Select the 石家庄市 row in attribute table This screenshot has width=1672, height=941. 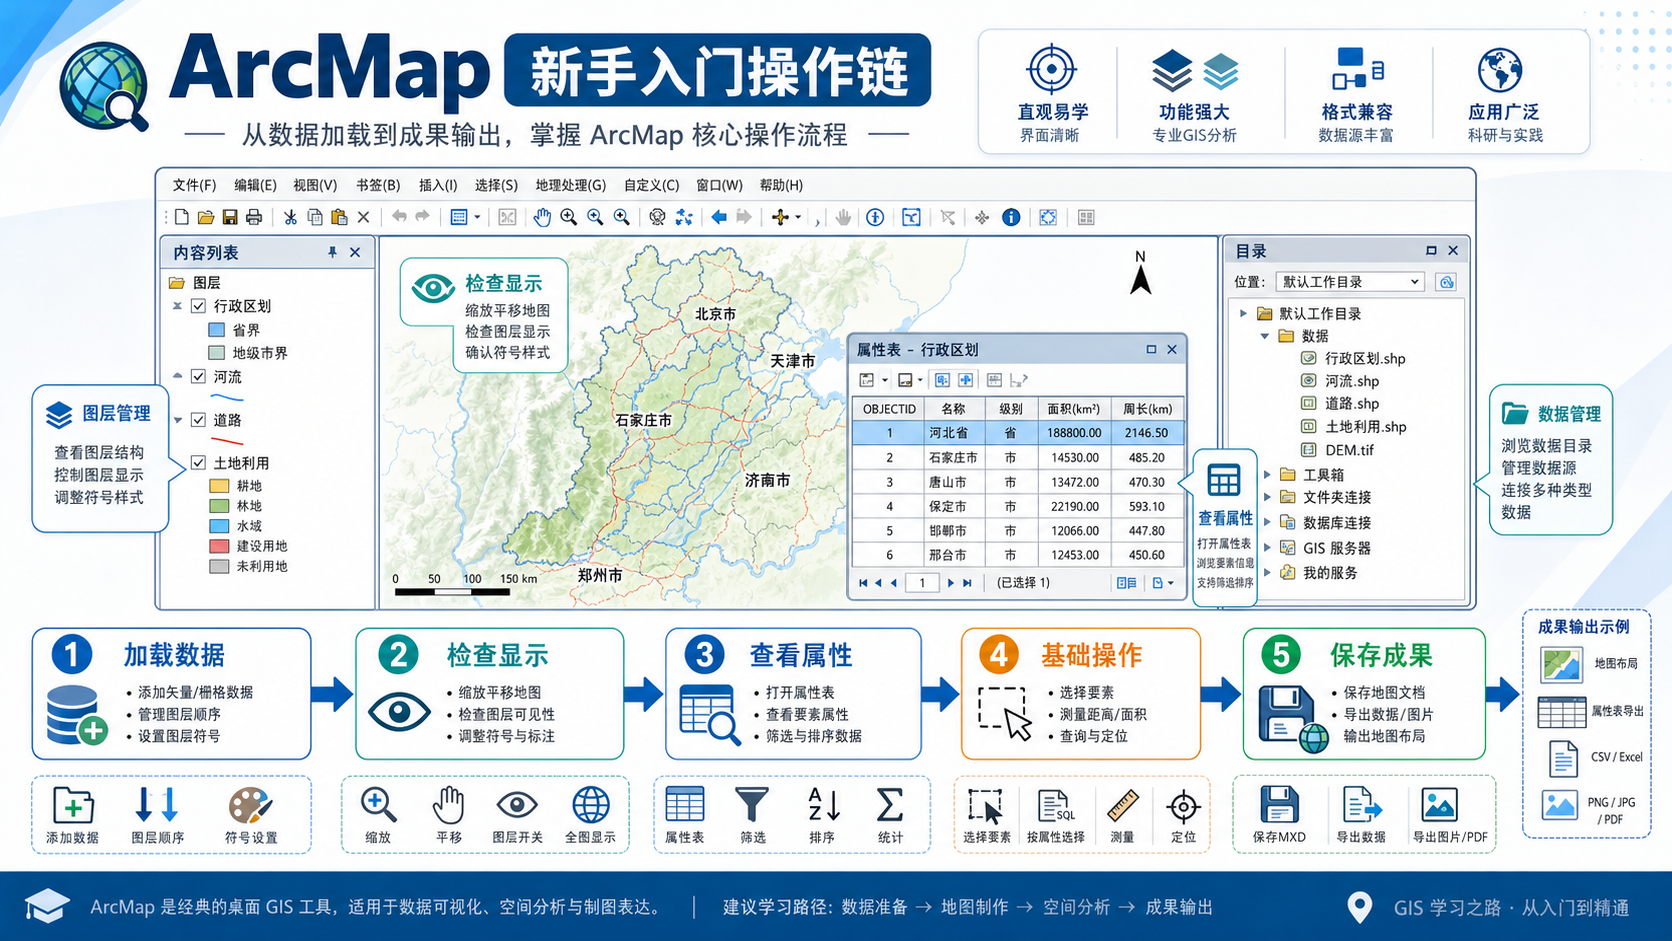click(1018, 457)
